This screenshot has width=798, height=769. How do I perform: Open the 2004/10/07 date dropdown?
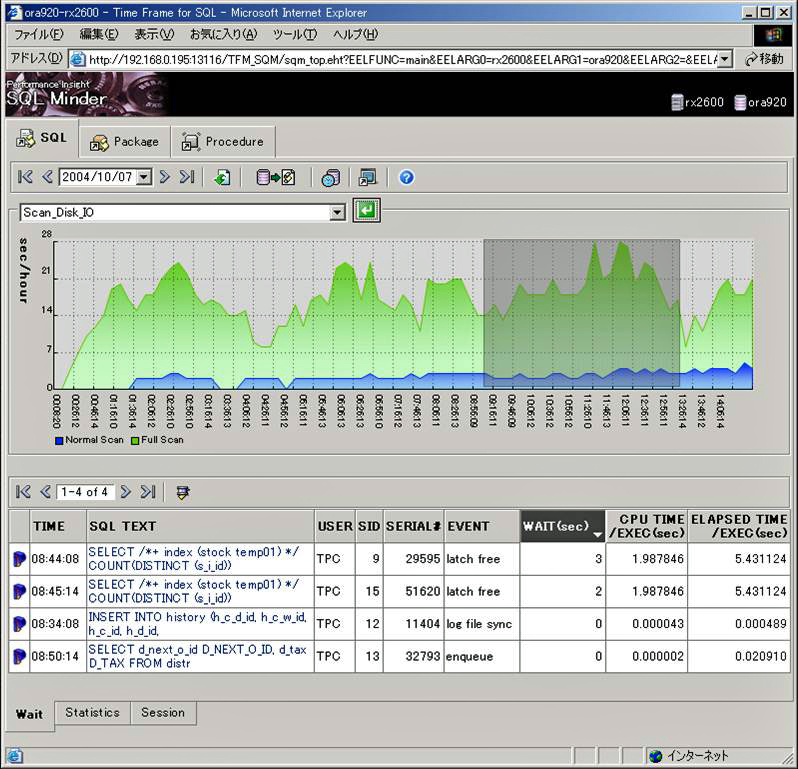(x=143, y=178)
